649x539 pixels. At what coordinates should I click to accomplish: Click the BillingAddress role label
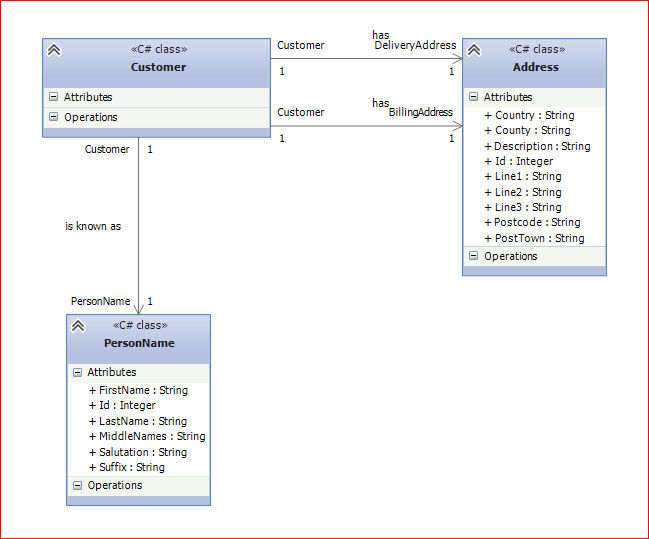[x=421, y=112]
